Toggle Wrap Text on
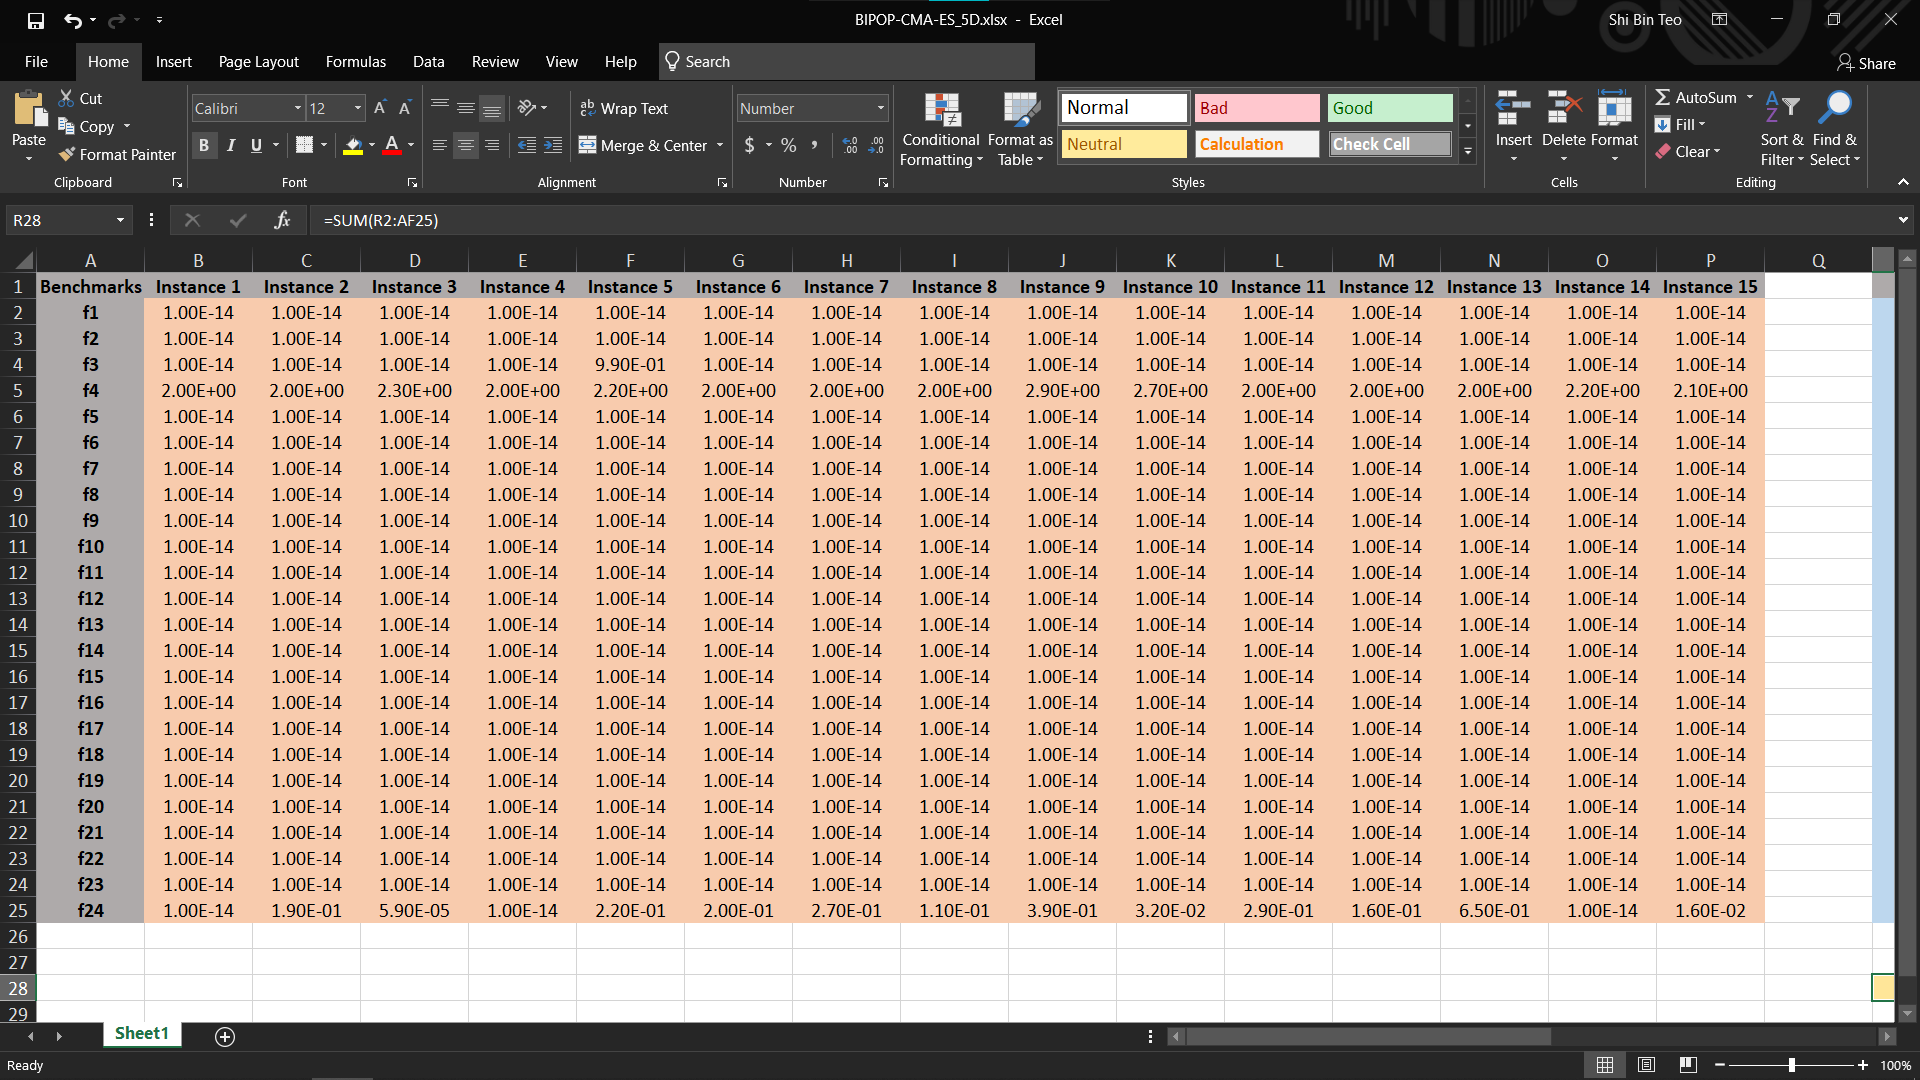The image size is (1920, 1080). click(624, 108)
